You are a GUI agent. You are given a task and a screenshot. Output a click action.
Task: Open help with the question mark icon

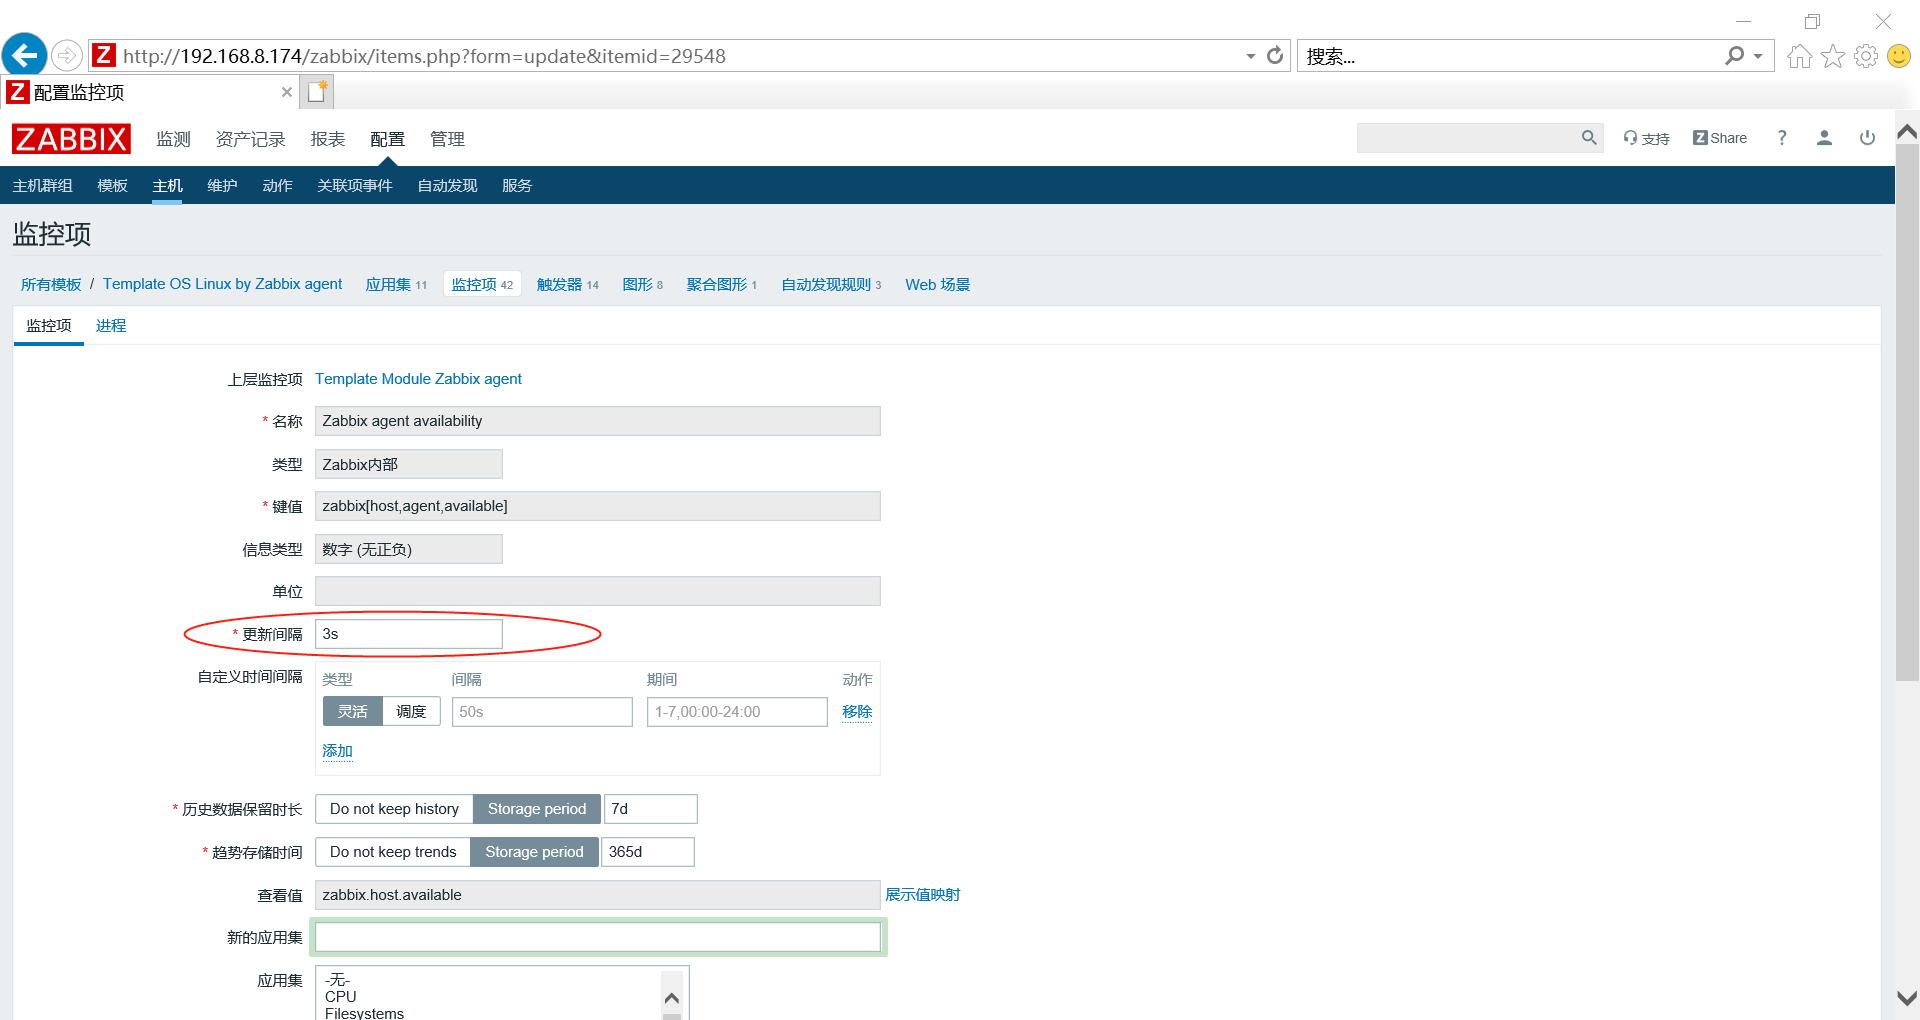click(x=1782, y=138)
